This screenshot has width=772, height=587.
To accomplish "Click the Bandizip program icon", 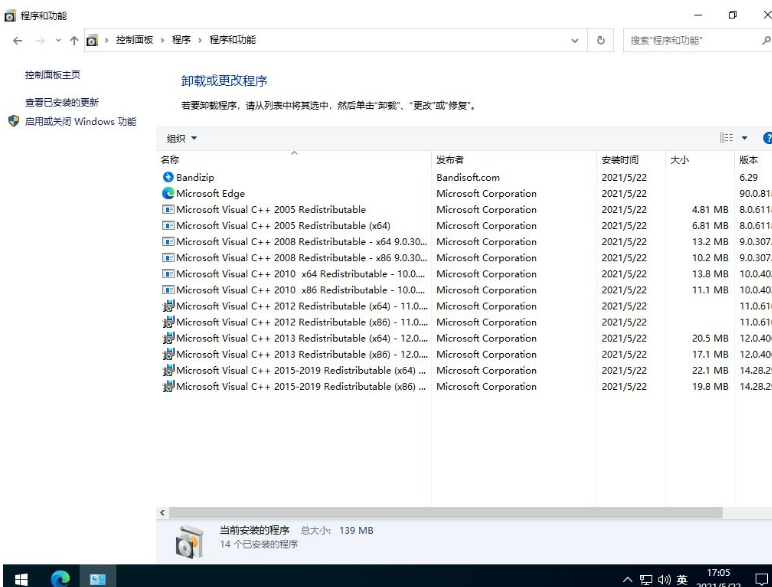I will [x=168, y=177].
